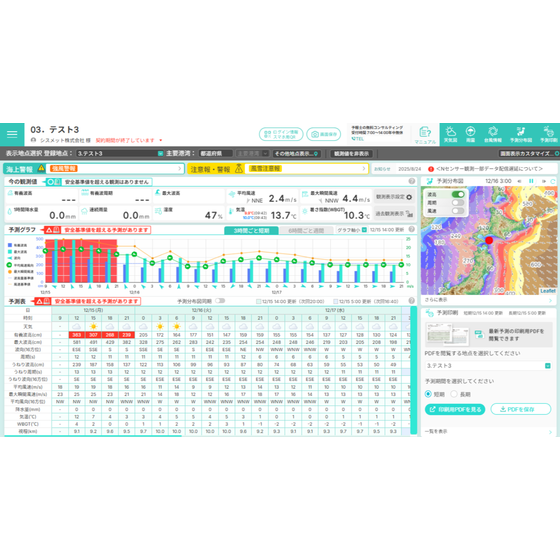
Task: Open help icon for 予測グラフ panel
Action: (411, 229)
